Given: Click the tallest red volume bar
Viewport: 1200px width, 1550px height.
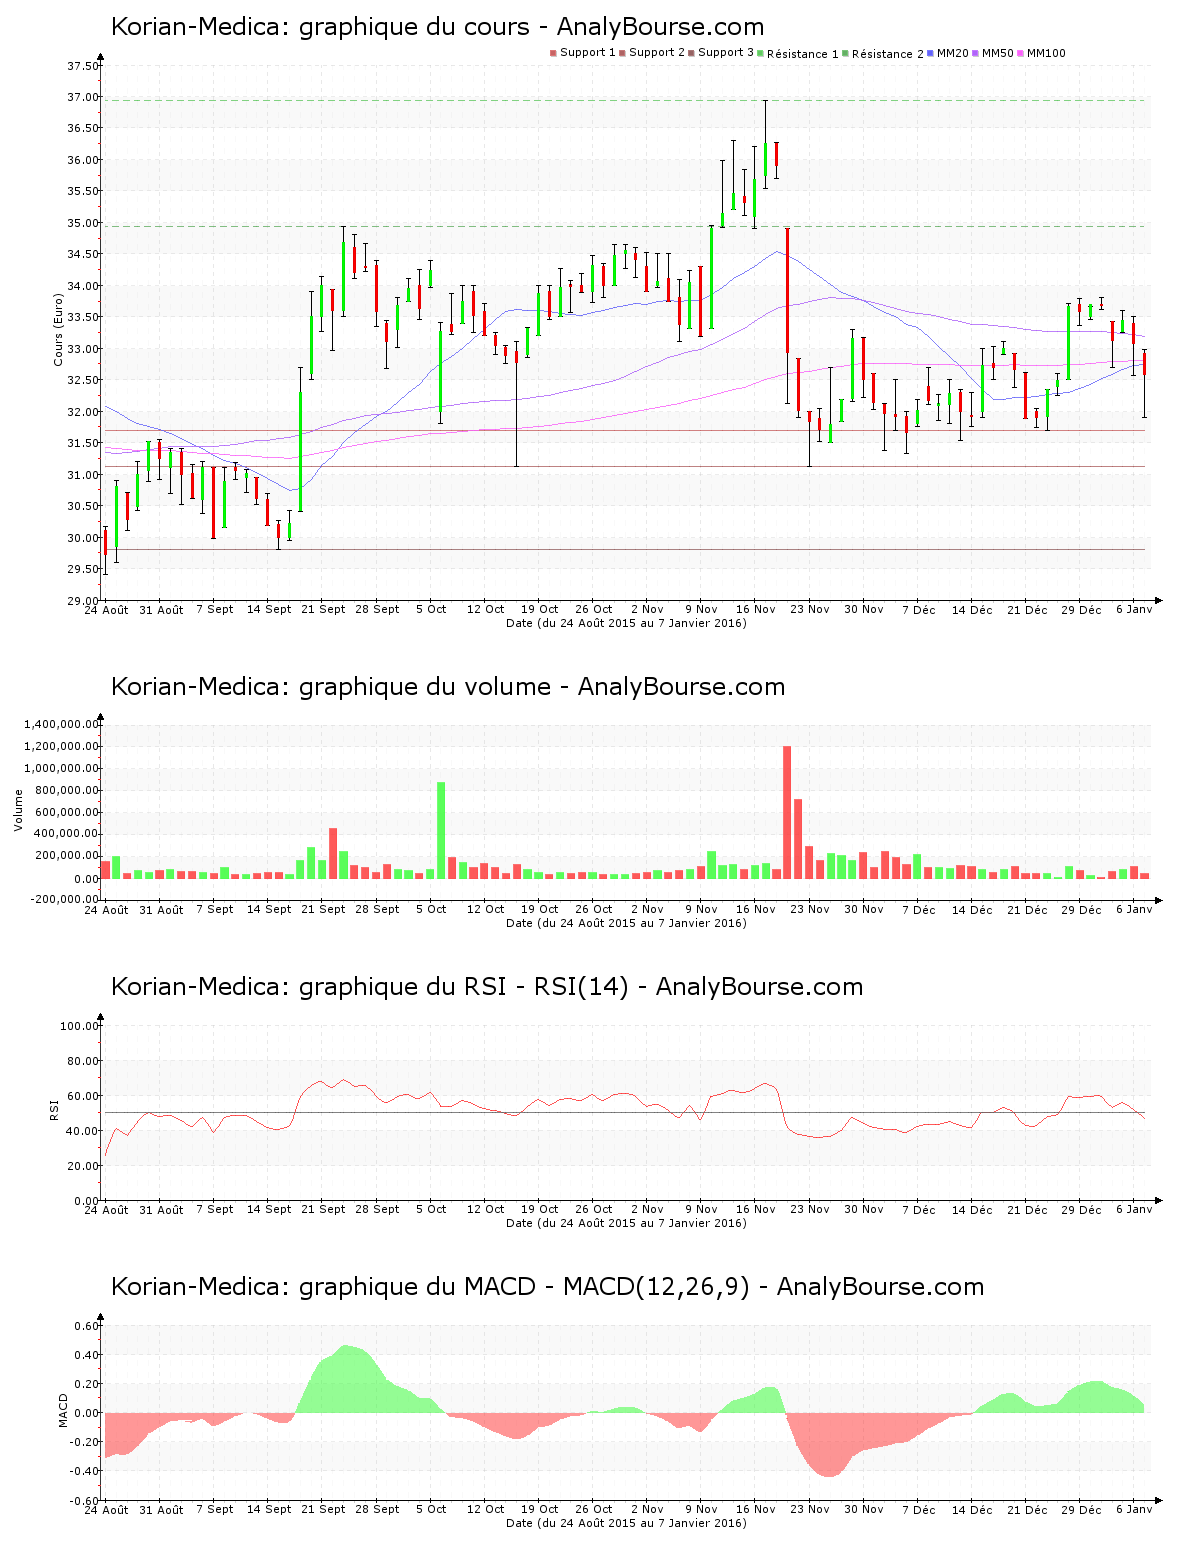Looking at the screenshot, I should point(787,812).
